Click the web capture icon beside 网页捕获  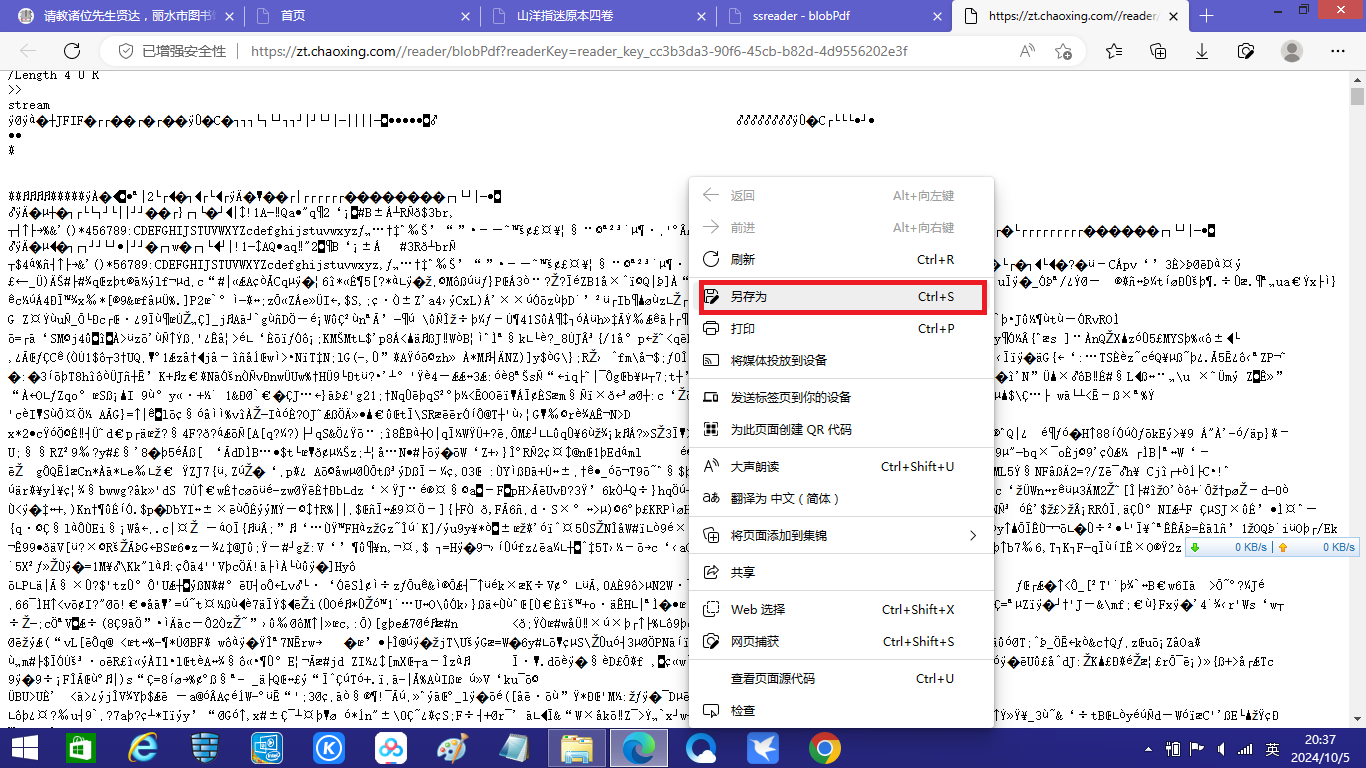pyautogui.click(x=712, y=641)
